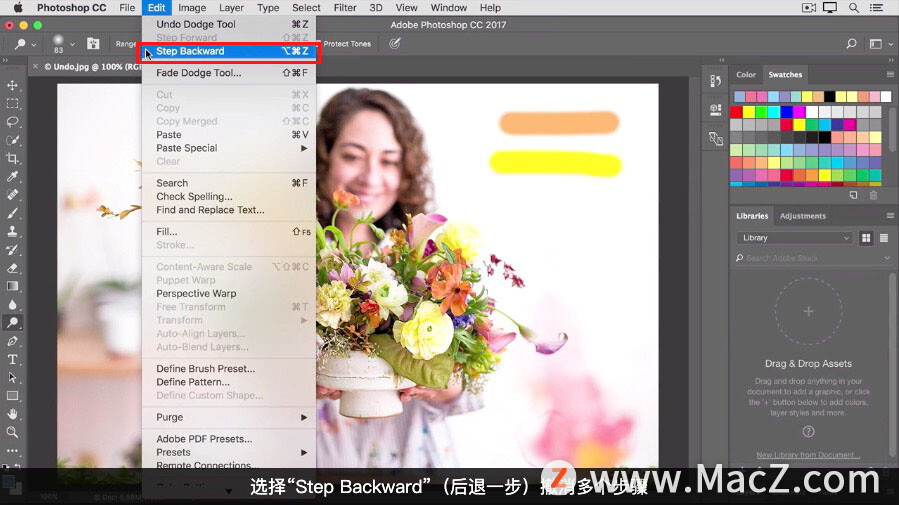Open the Image menu

click(x=192, y=7)
